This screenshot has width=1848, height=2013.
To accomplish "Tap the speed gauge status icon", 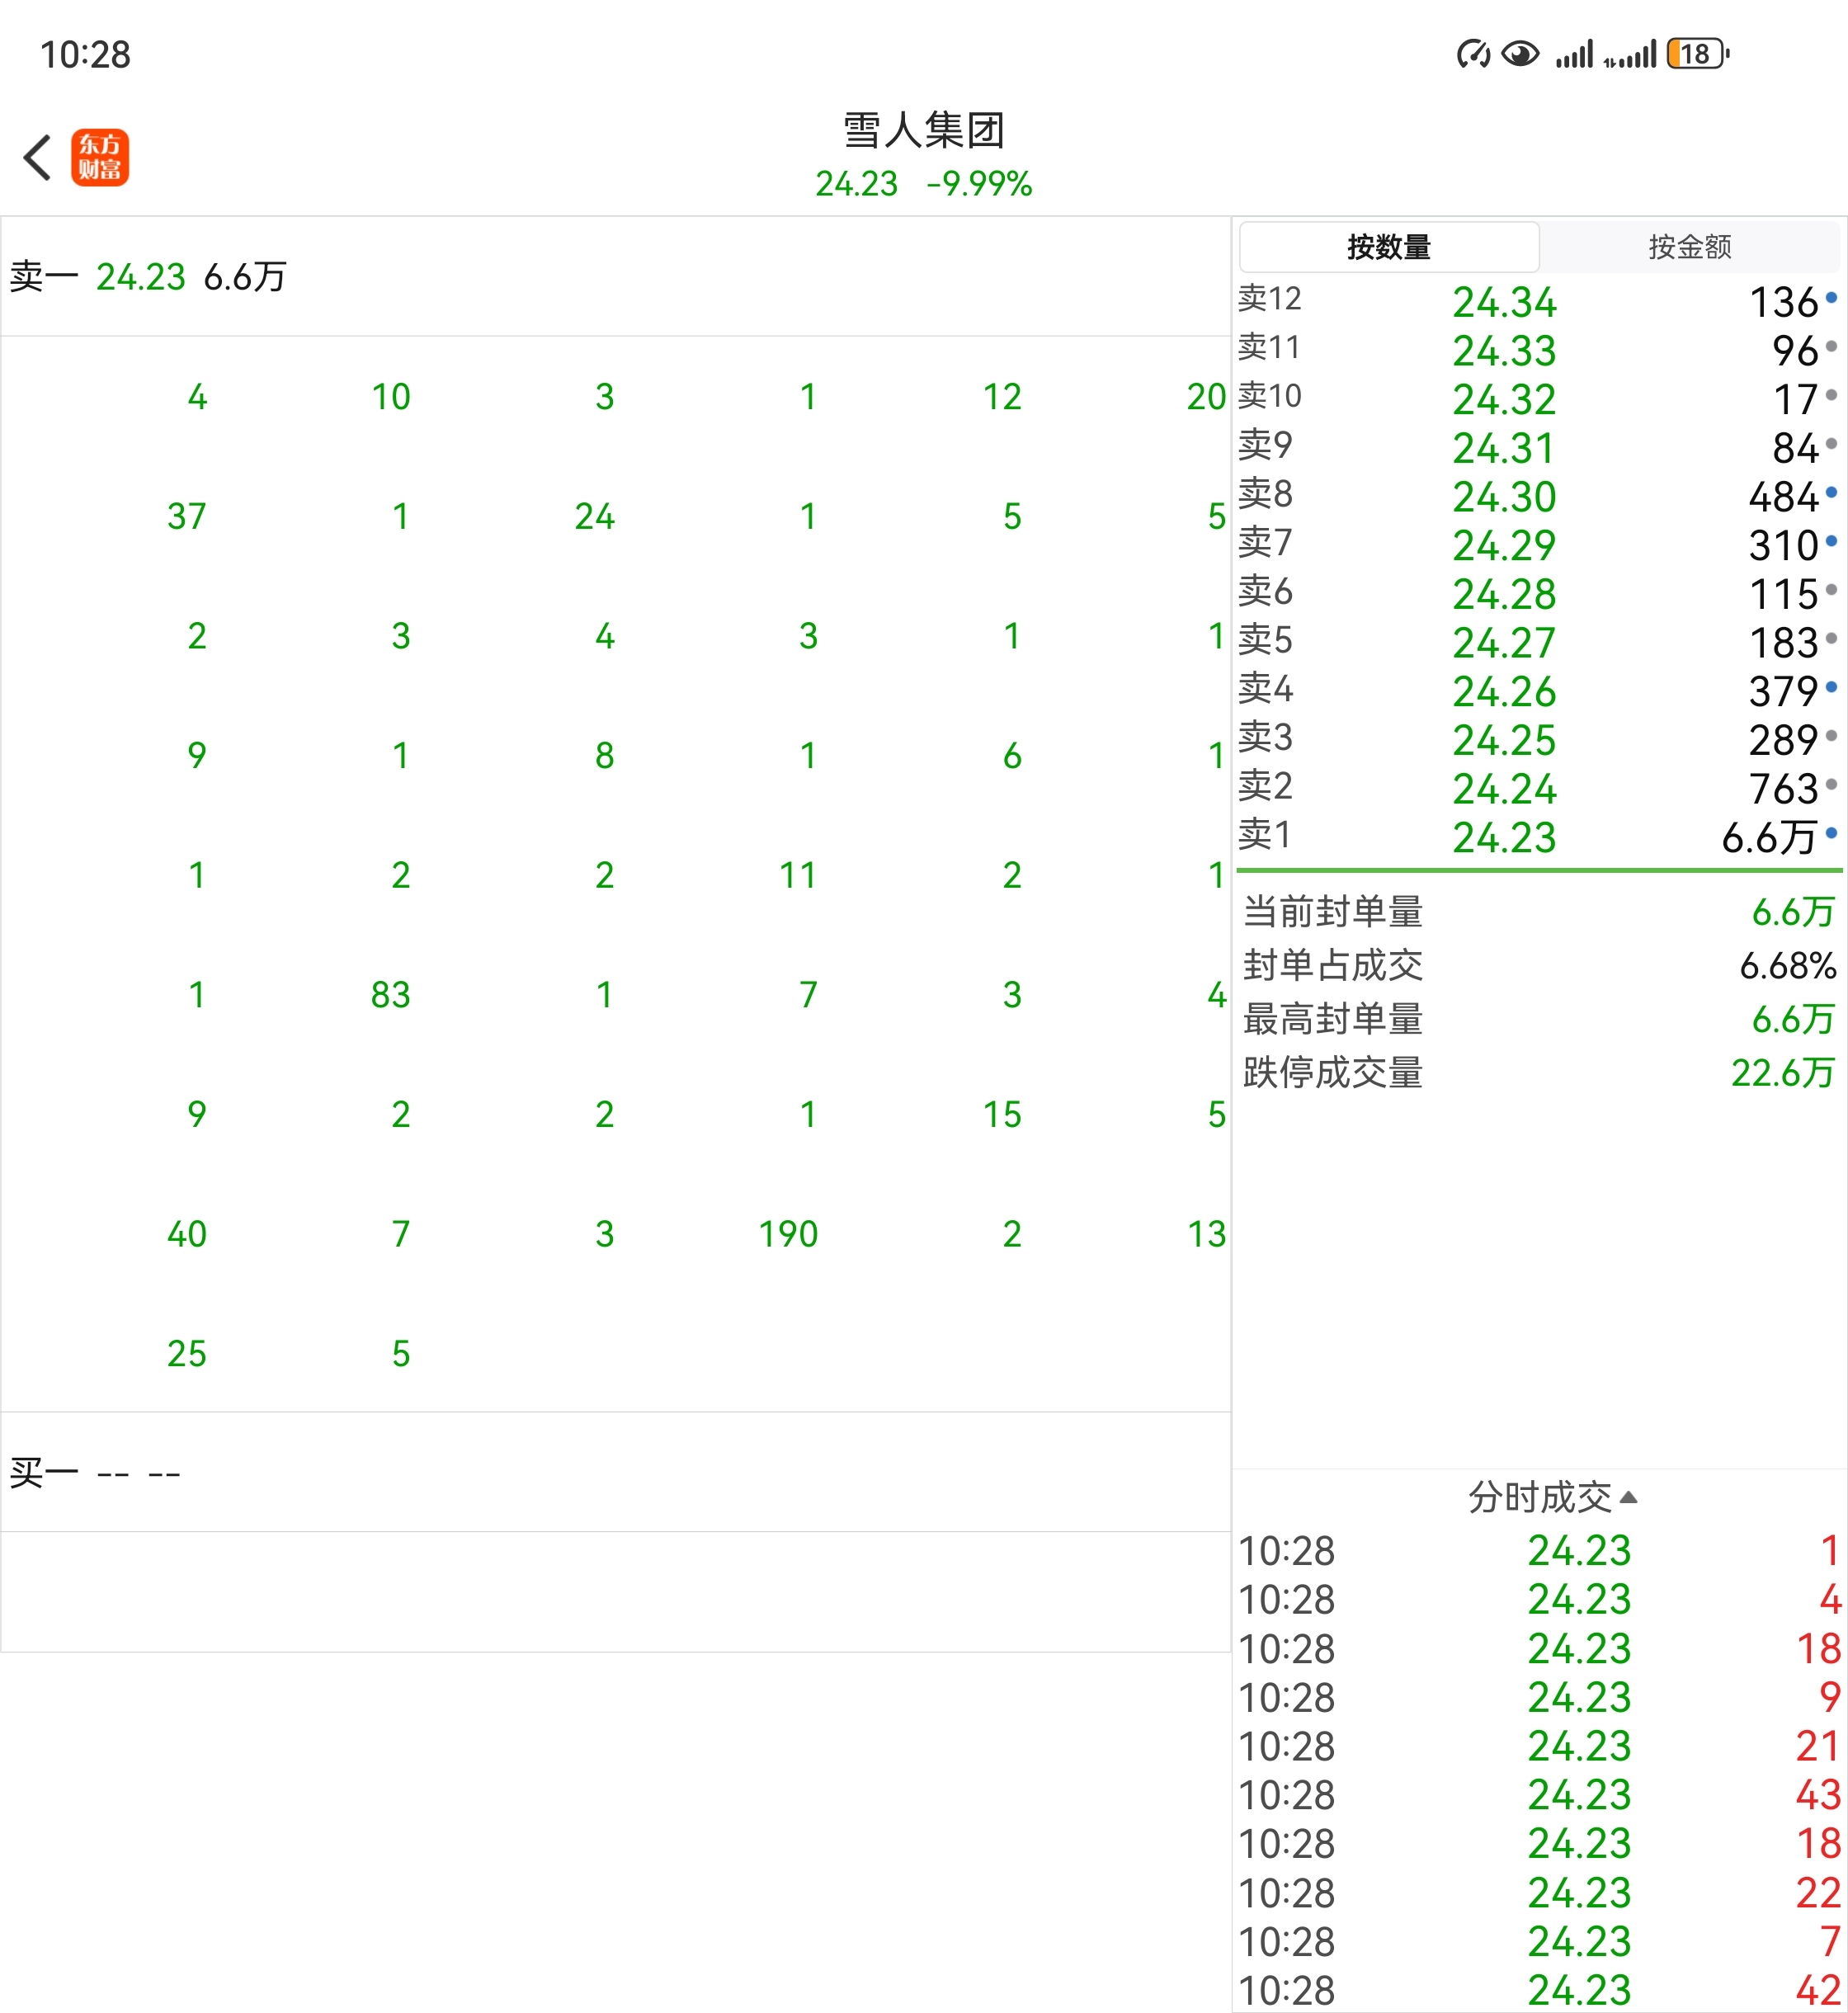I will (x=1473, y=54).
